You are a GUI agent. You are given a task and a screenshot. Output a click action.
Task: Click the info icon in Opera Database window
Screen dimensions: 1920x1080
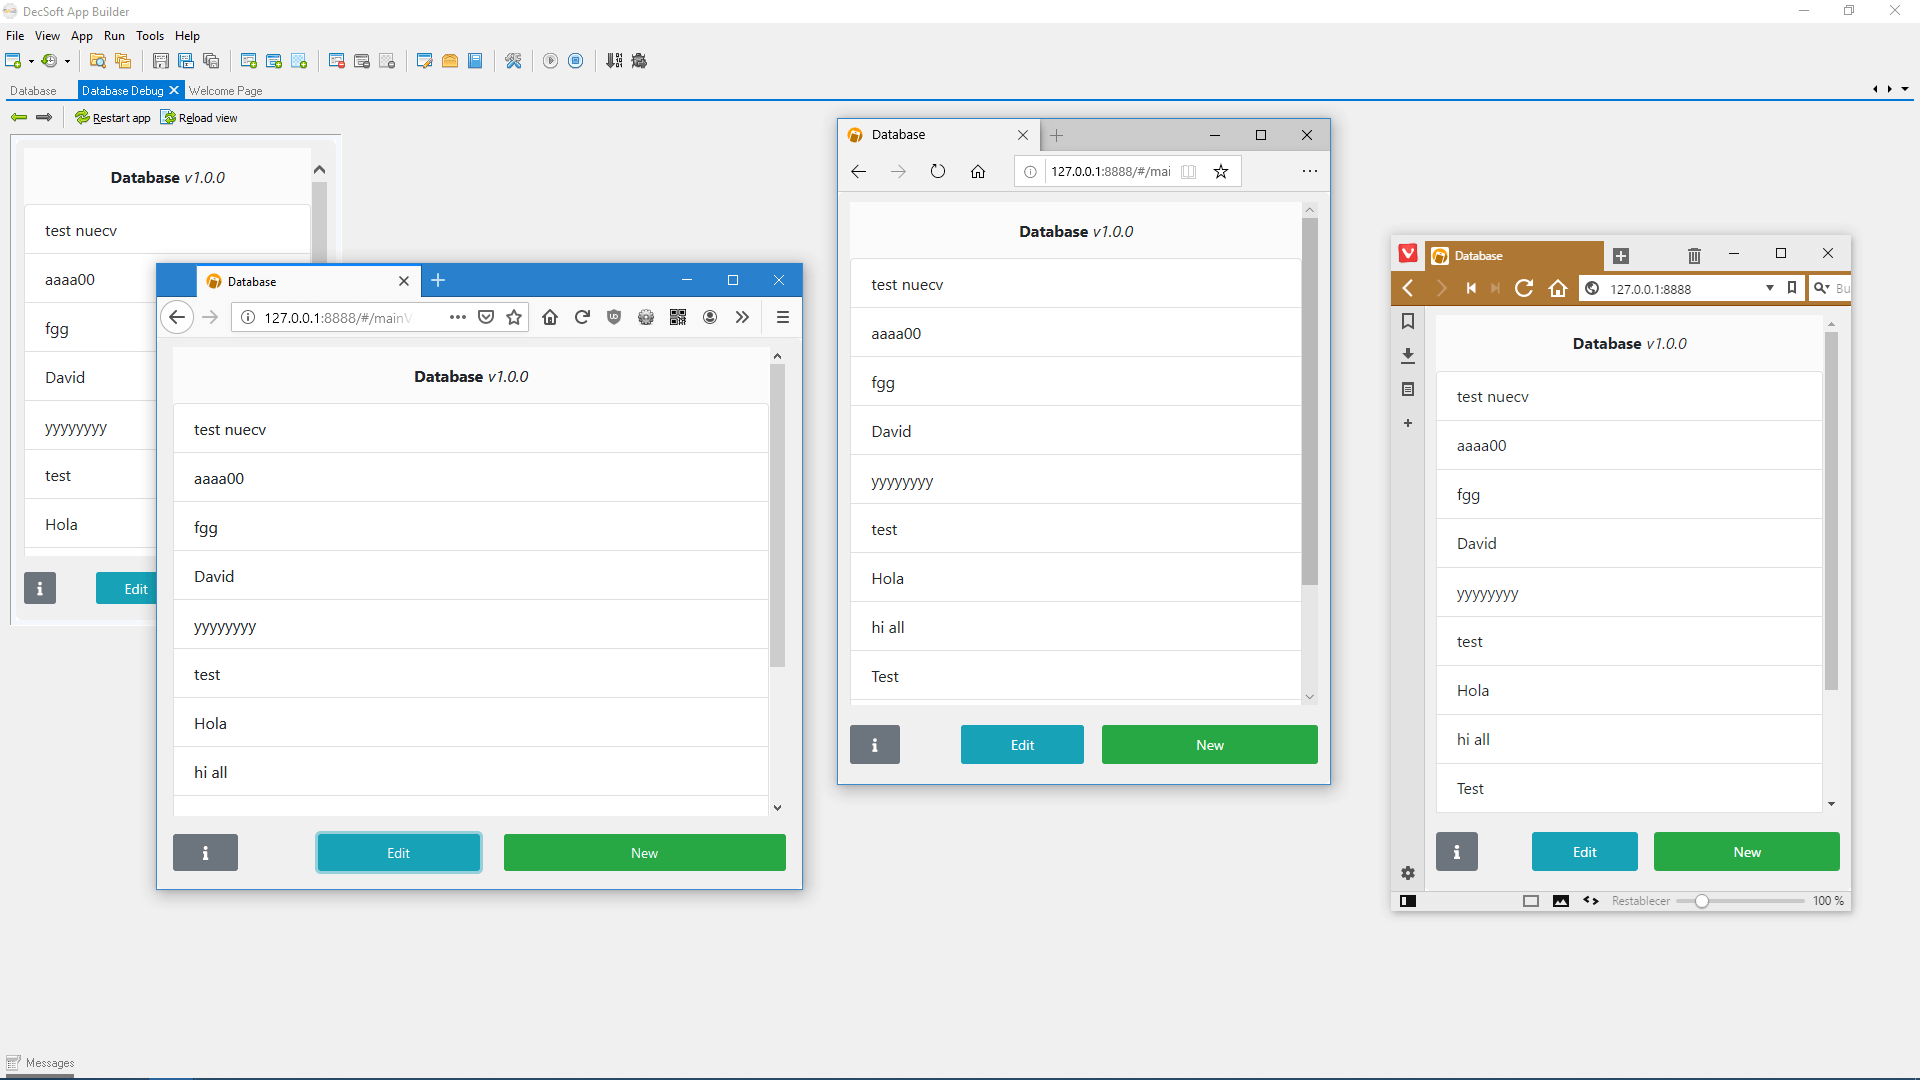[1457, 851]
